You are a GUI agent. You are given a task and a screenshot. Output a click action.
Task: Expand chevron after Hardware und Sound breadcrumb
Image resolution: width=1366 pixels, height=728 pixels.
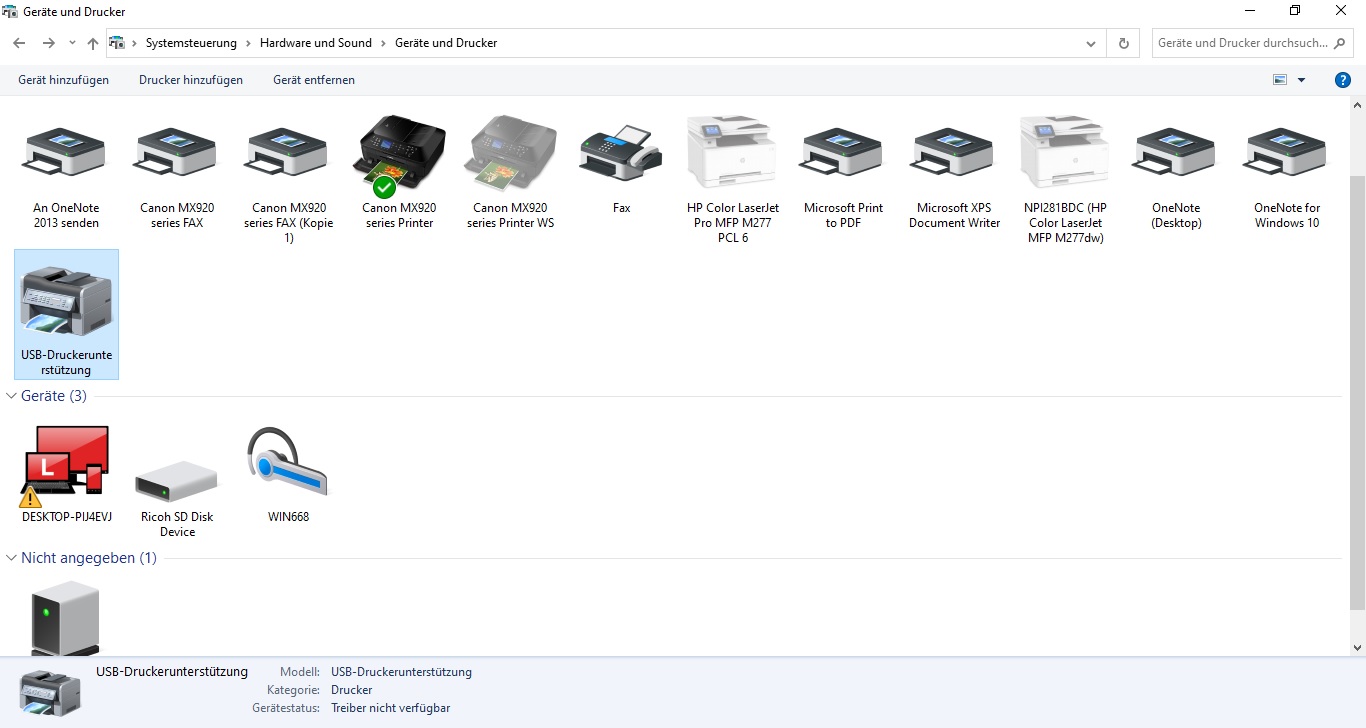point(383,43)
